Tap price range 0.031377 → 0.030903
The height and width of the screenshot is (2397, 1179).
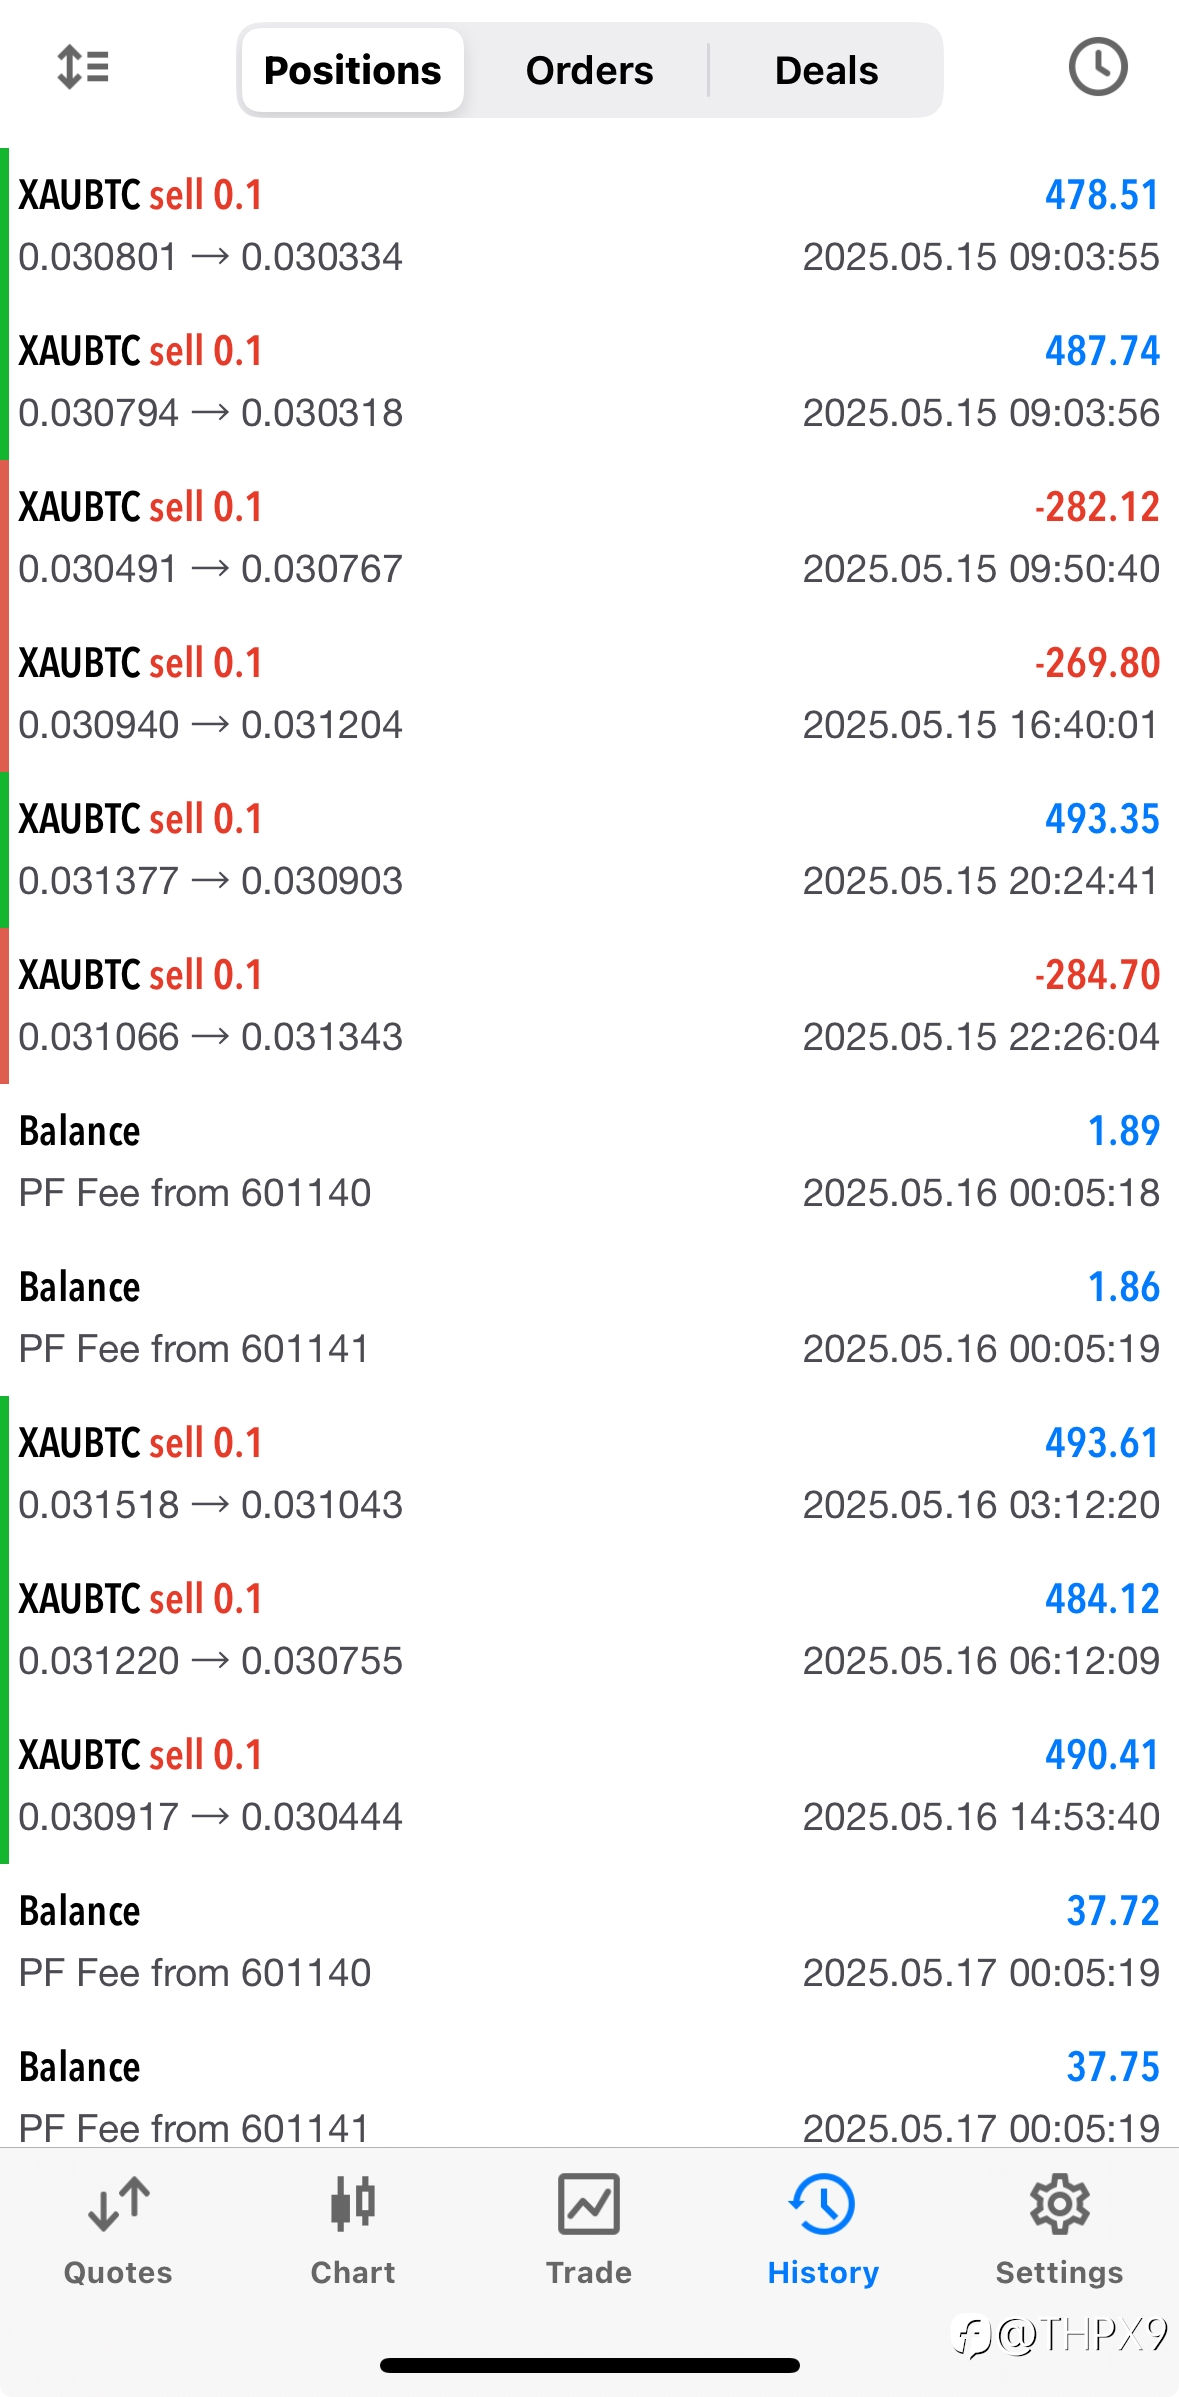pos(211,881)
